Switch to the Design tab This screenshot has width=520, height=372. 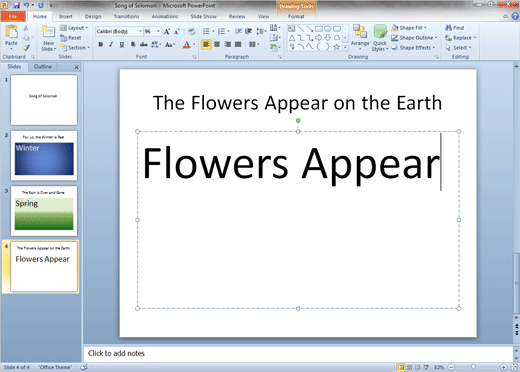[x=93, y=16]
